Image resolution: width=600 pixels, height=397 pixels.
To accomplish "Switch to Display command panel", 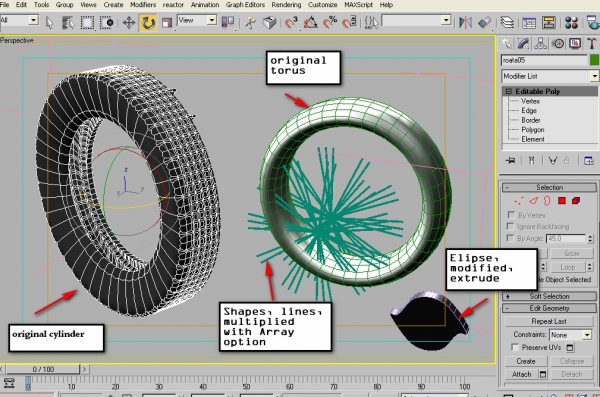I will 575,44.
